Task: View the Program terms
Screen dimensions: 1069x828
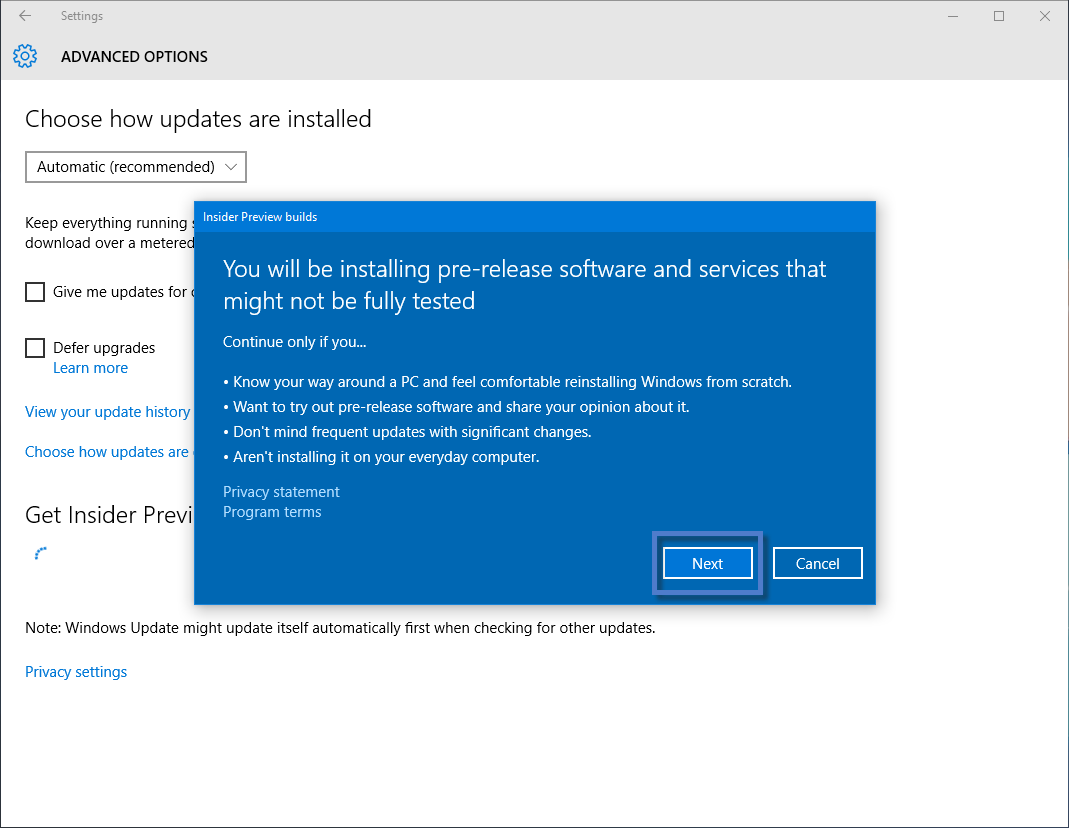Action: (x=272, y=511)
